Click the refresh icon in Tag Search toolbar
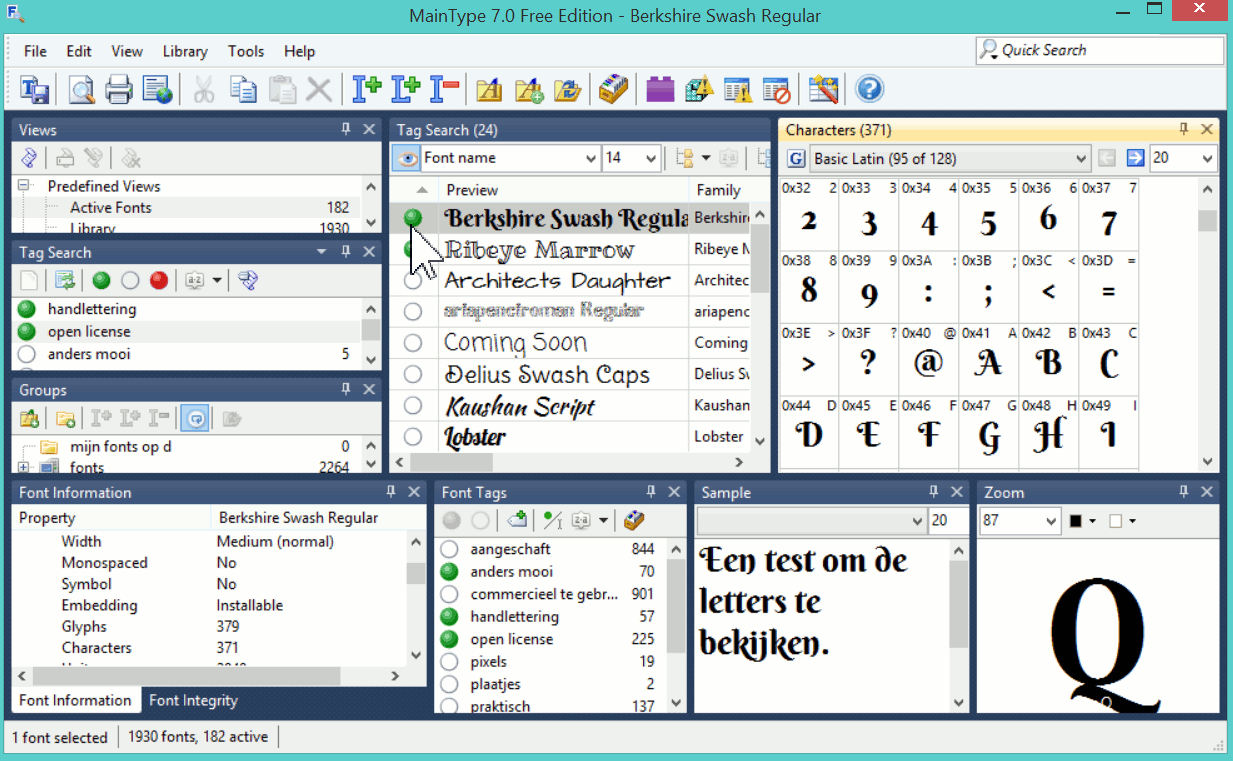The width and height of the screenshot is (1233, 761). (65, 281)
